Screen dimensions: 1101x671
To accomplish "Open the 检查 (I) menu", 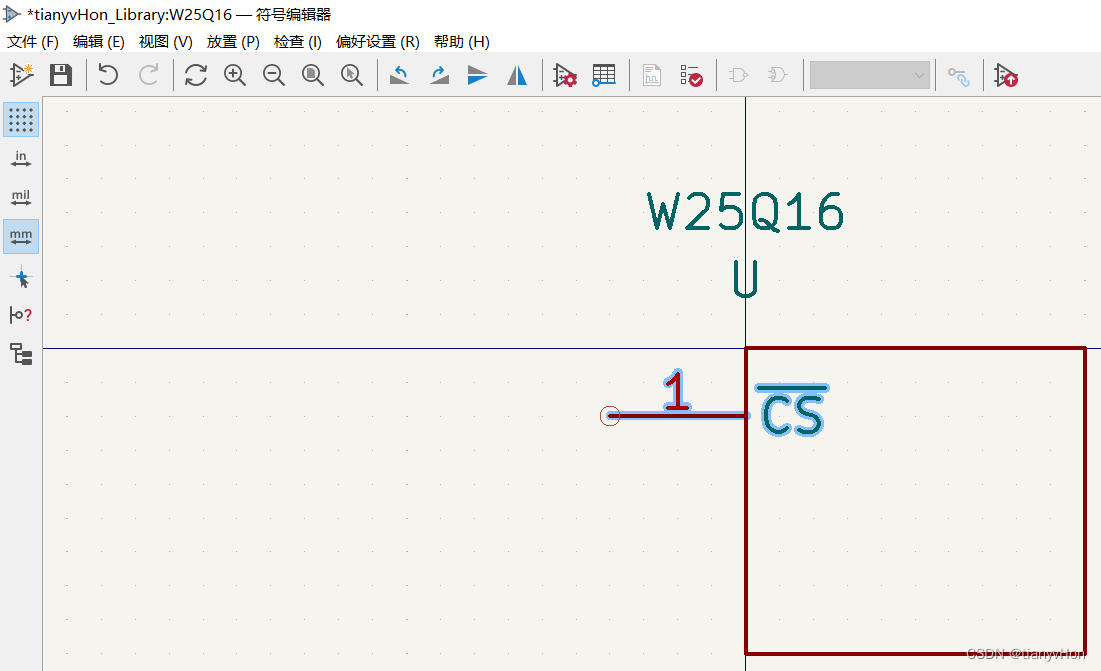I will (x=298, y=41).
